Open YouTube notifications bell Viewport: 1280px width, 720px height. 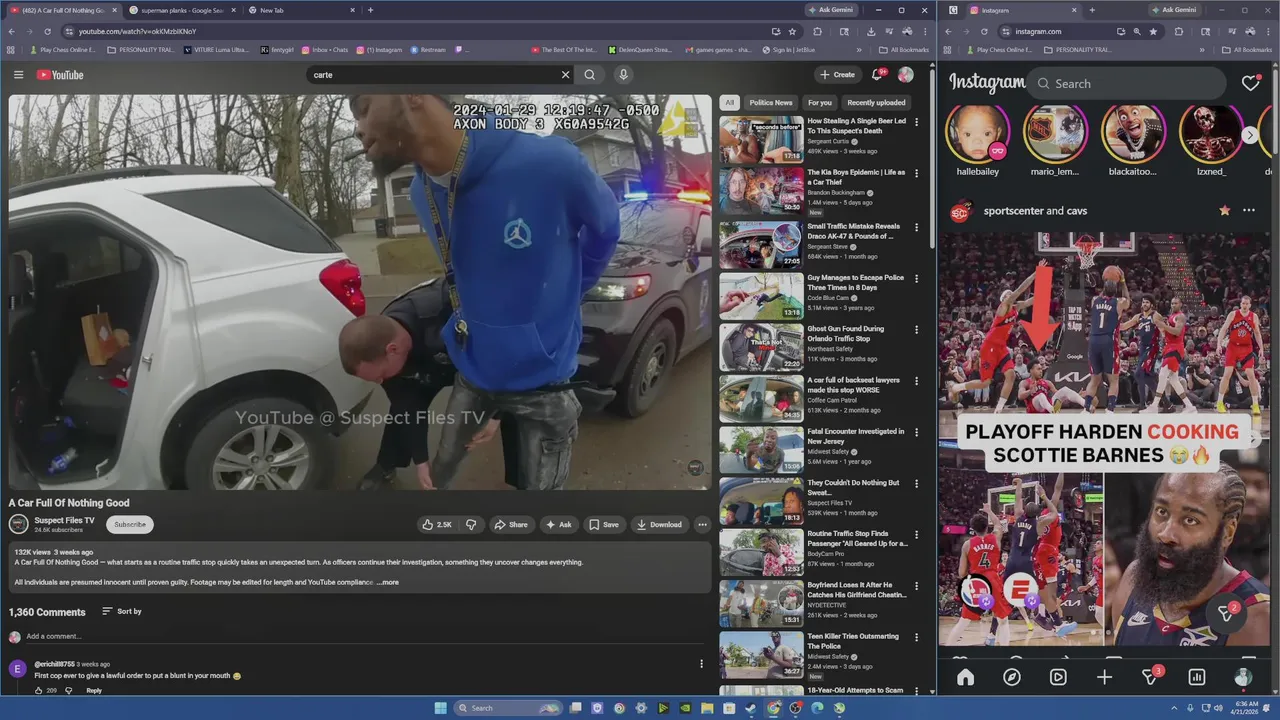[877, 75]
